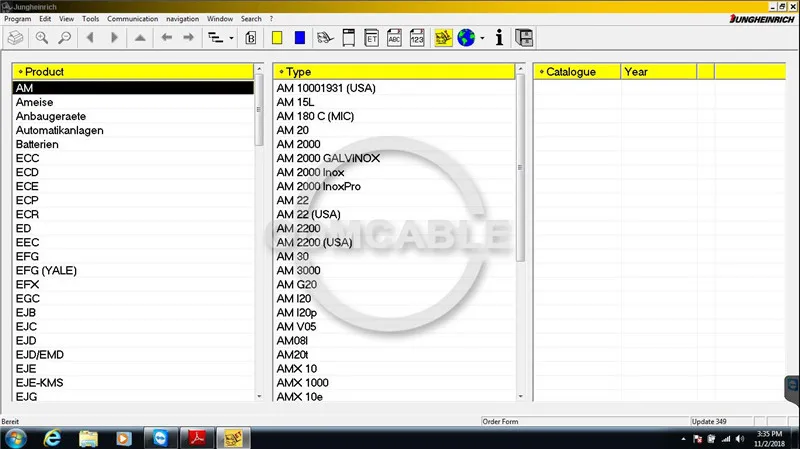Select EJE-KMS product row
The width and height of the screenshot is (800, 449).
133,383
